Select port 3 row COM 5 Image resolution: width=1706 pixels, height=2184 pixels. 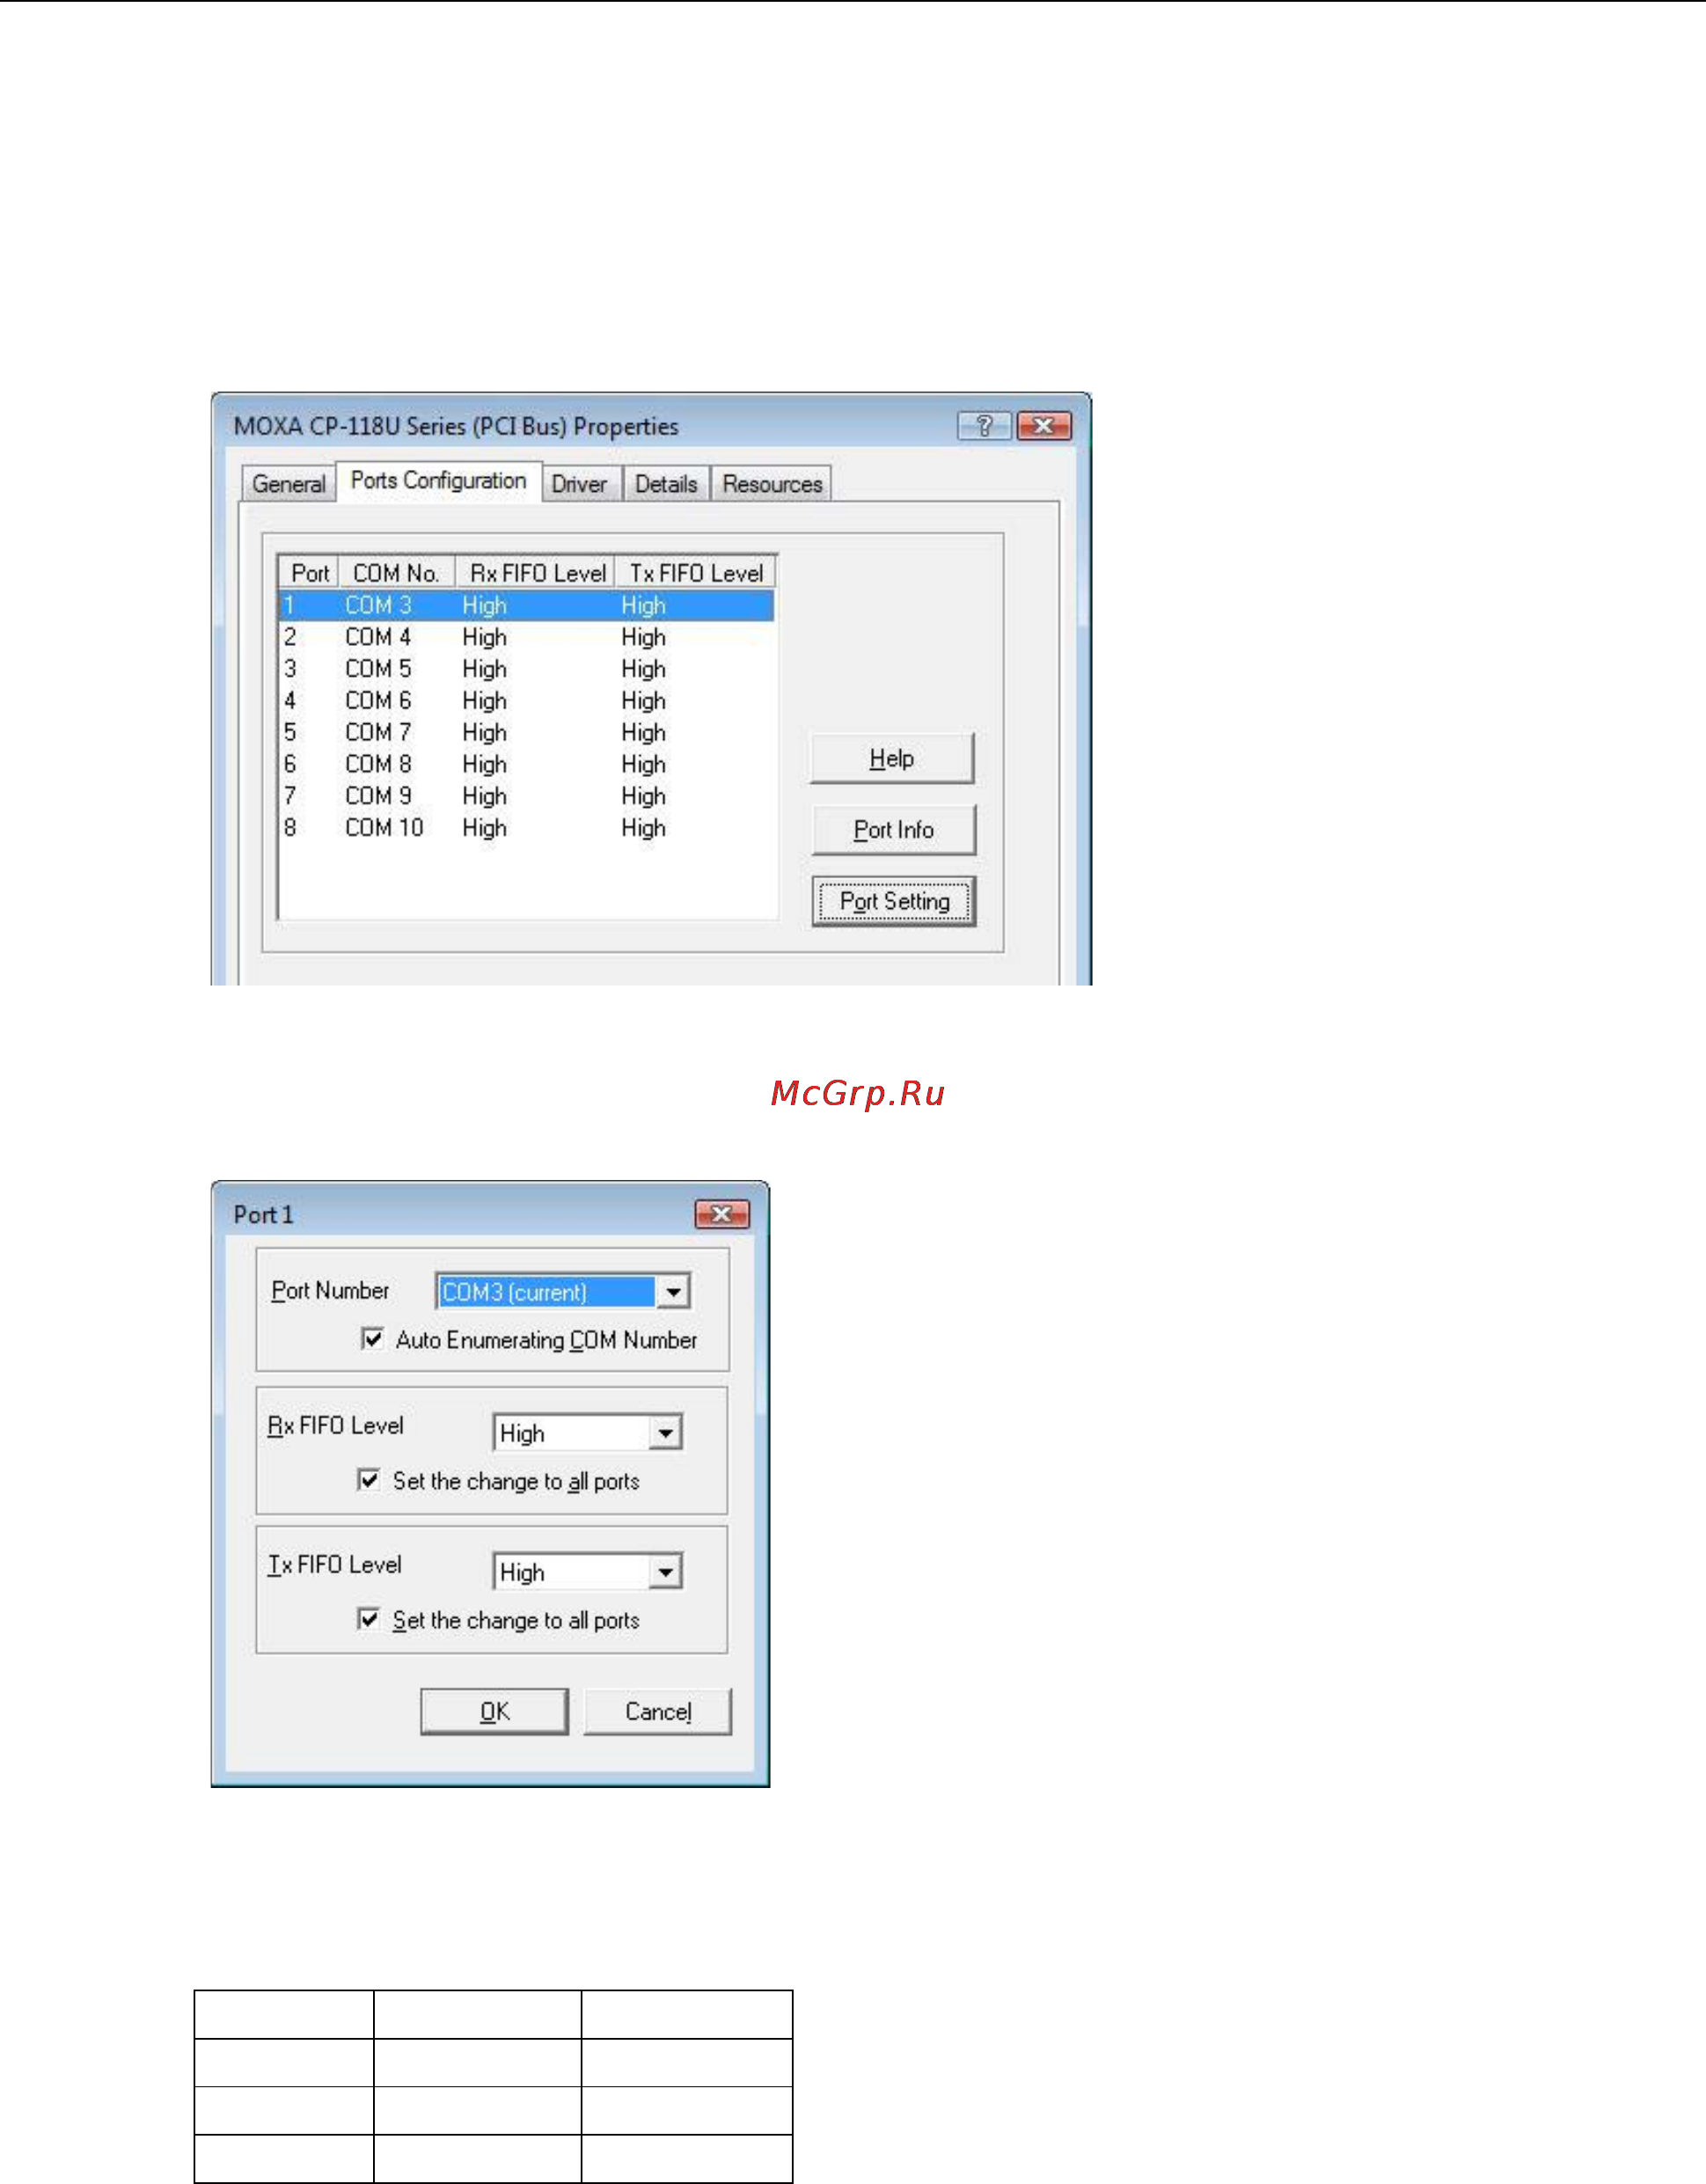point(526,669)
